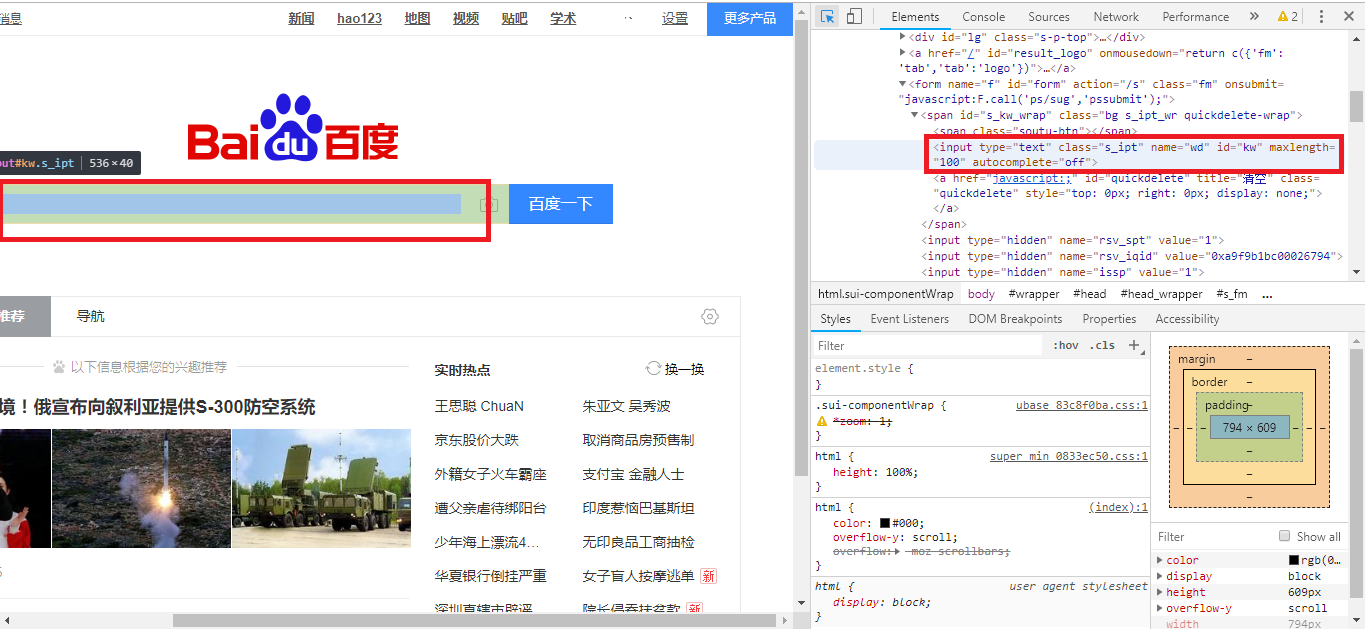Open the warnings count indicator

(x=1287, y=16)
